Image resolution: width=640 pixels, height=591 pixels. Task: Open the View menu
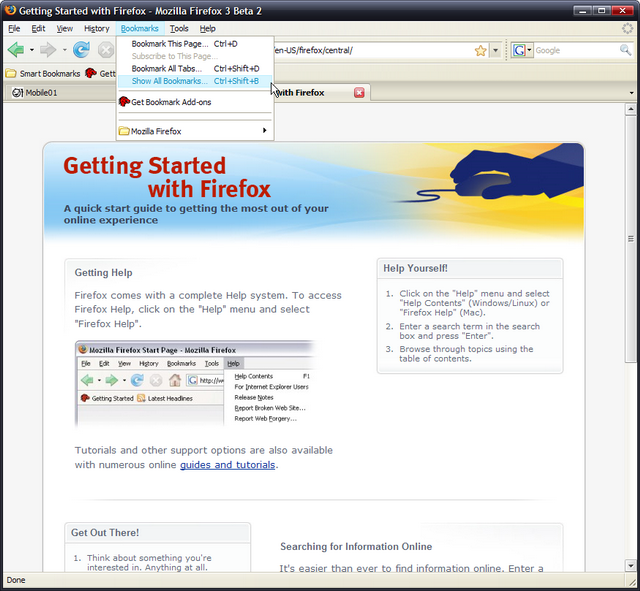point(64,29)
